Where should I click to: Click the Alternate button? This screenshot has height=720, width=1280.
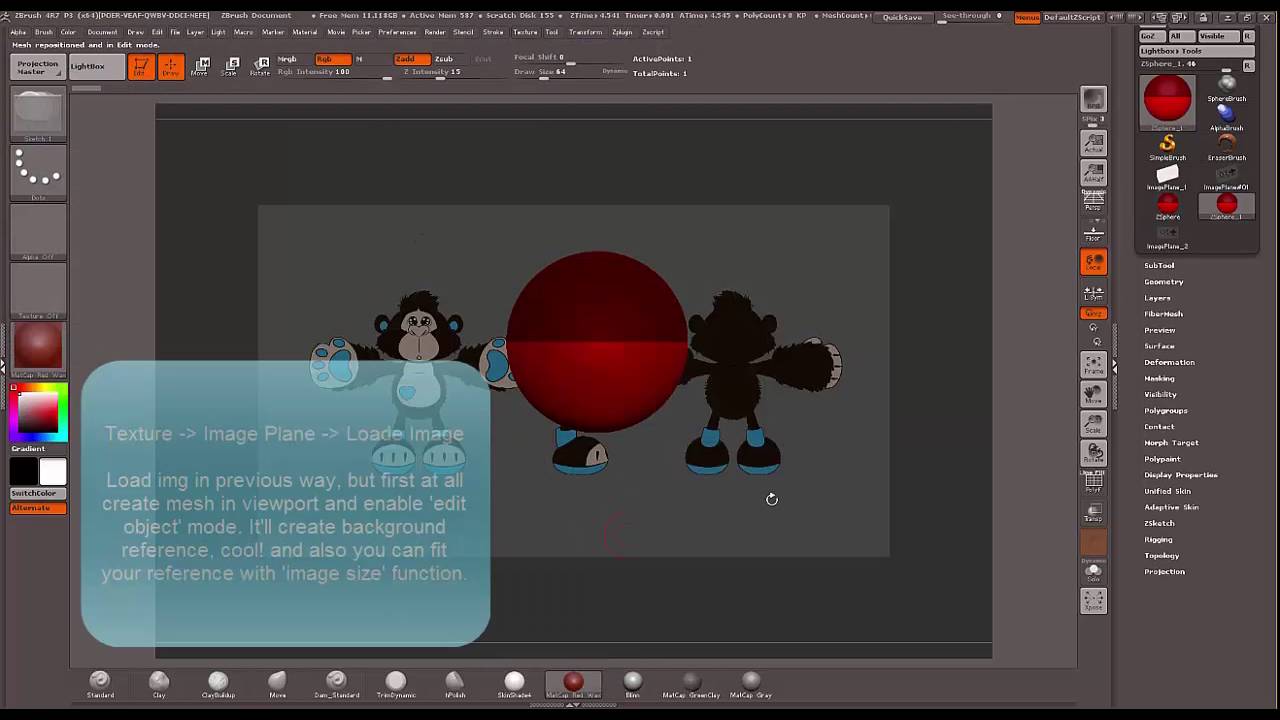(38, 508)
